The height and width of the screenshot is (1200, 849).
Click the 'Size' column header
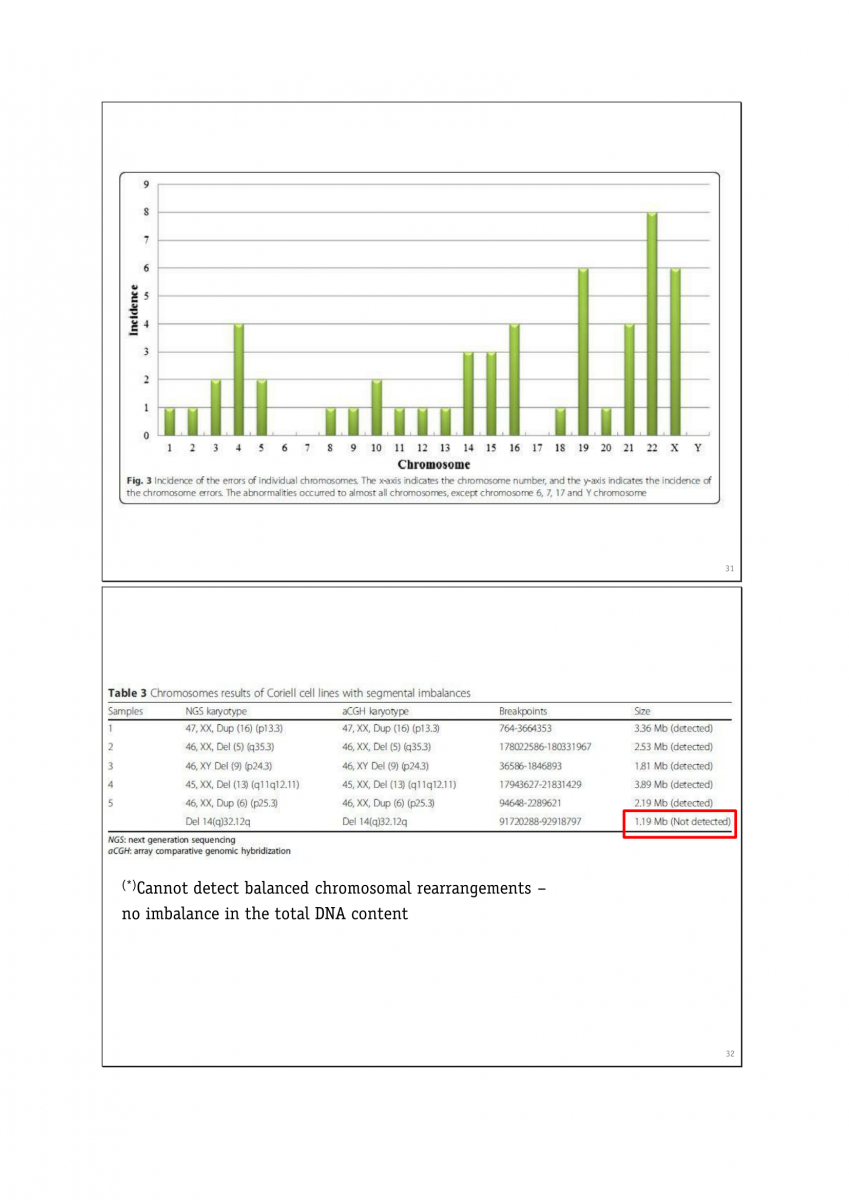[642, 711]
